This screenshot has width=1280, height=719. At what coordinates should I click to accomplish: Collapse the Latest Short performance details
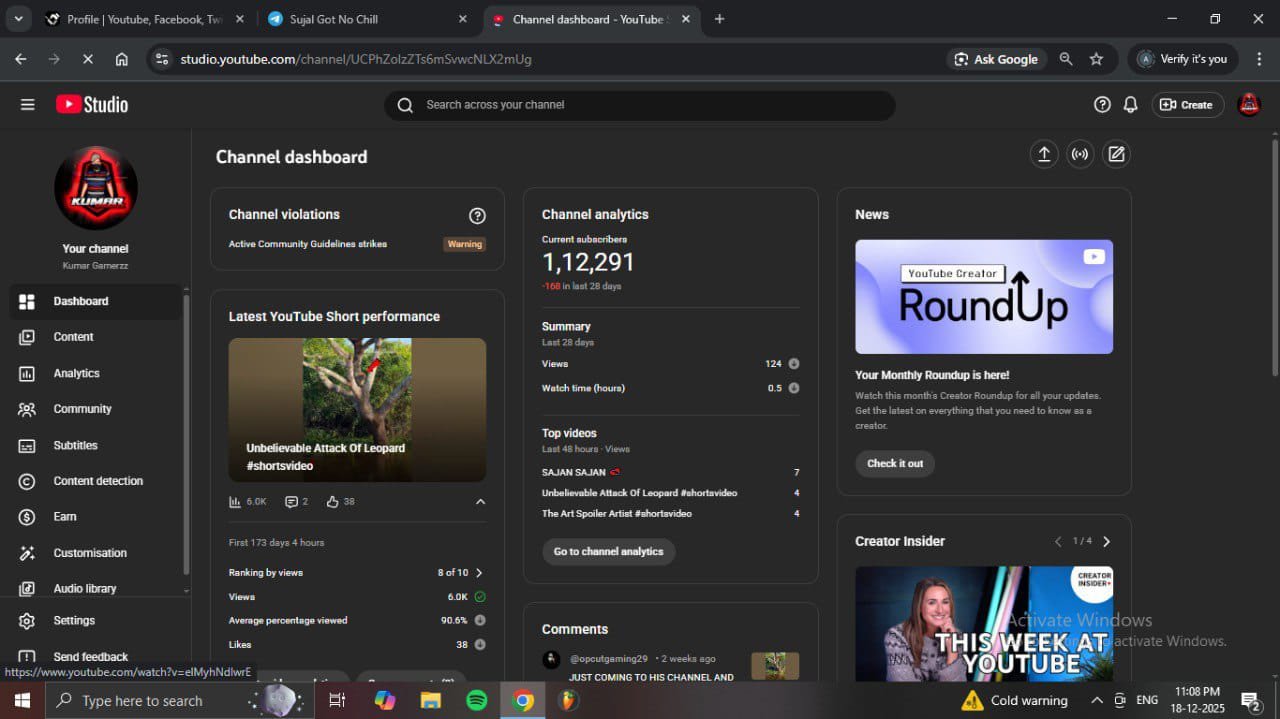pos(480,502)
